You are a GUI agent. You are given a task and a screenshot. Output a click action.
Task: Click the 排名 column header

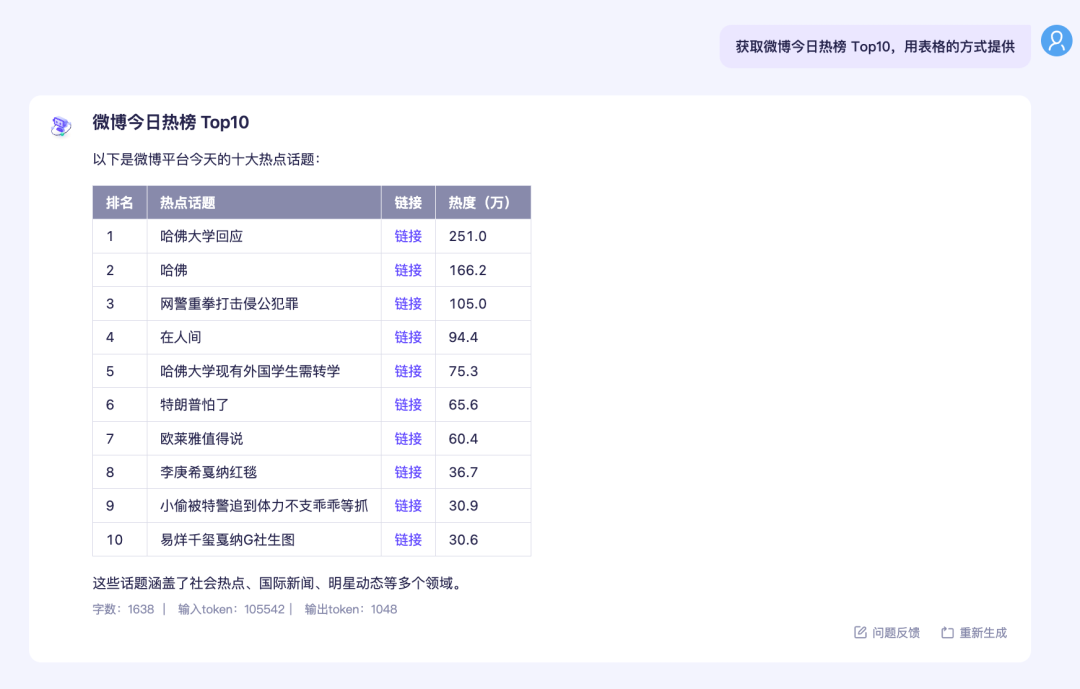(x=120, y=202)
